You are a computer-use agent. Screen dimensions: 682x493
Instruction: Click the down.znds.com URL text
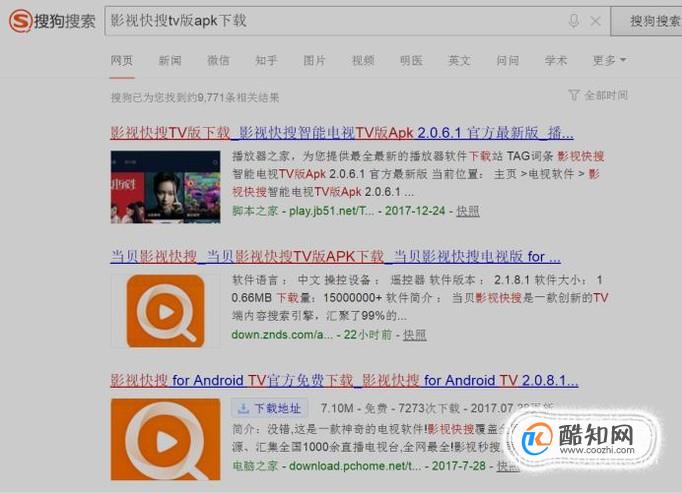click(282, 335)
